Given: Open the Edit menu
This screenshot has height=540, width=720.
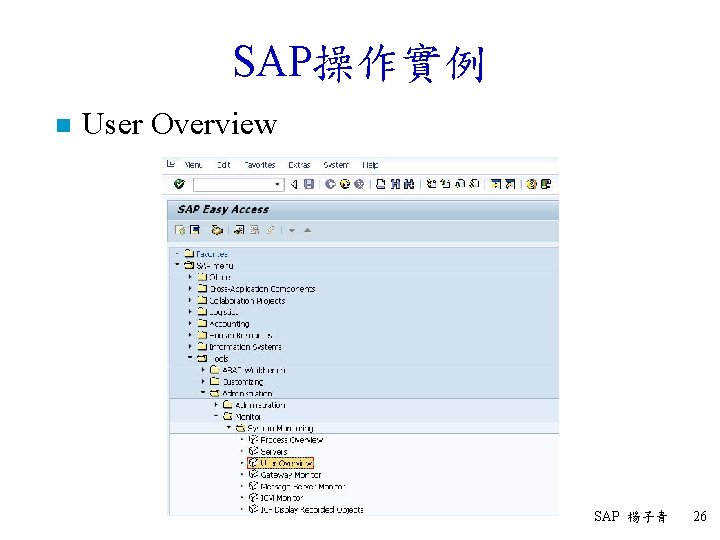Looking at the screenshot, I should pyautogui.click(x=224, y=165).
